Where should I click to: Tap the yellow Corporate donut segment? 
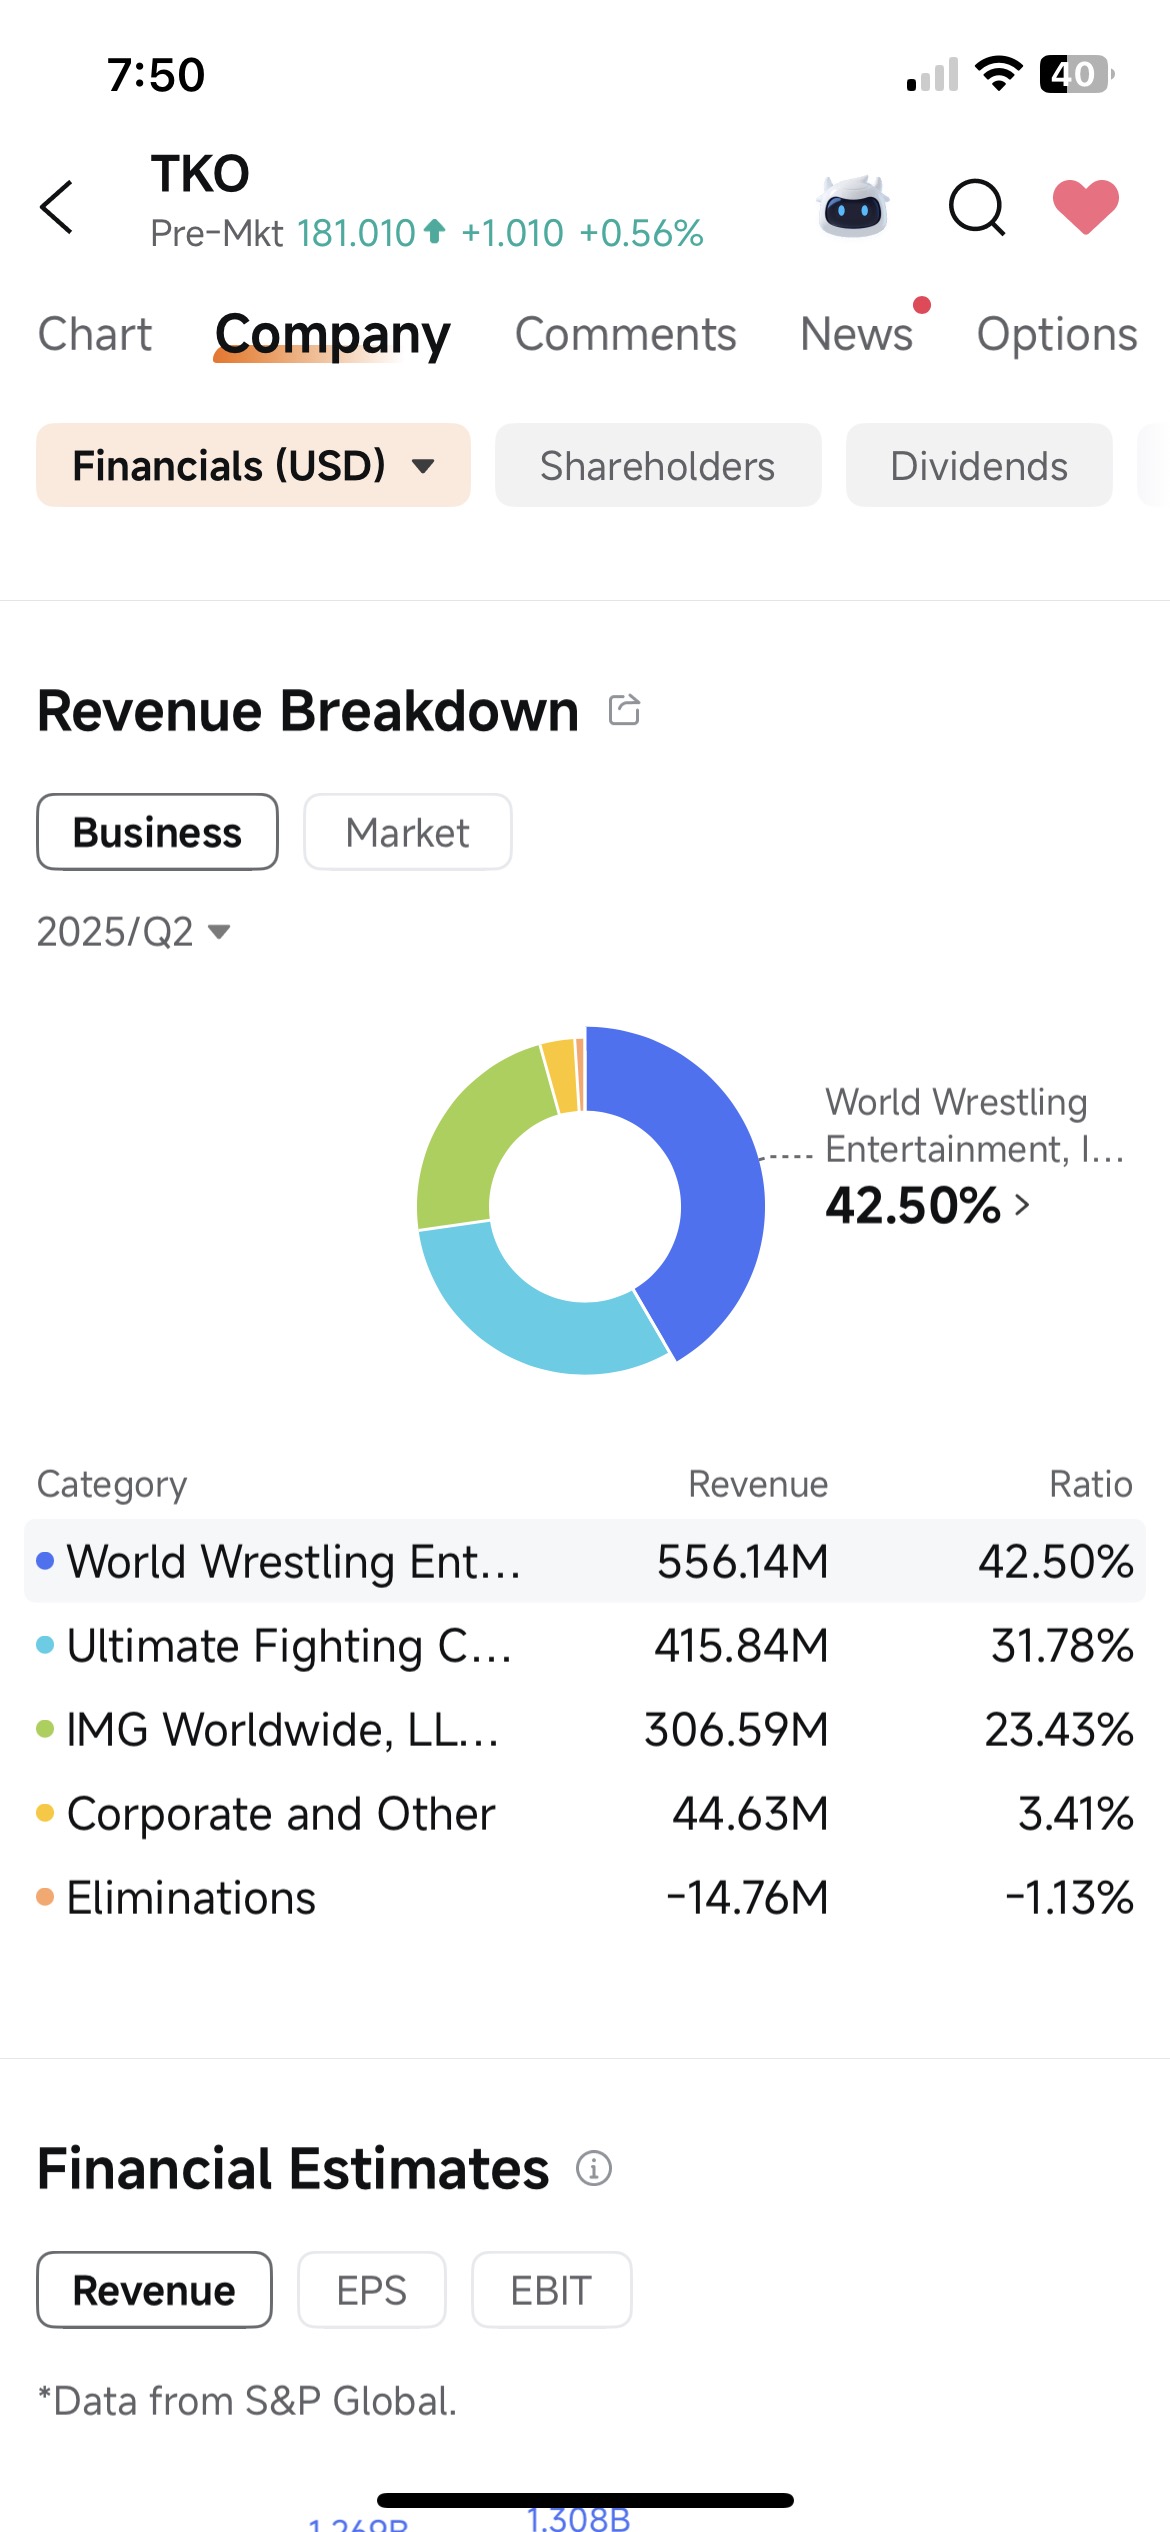(561, 1077)
